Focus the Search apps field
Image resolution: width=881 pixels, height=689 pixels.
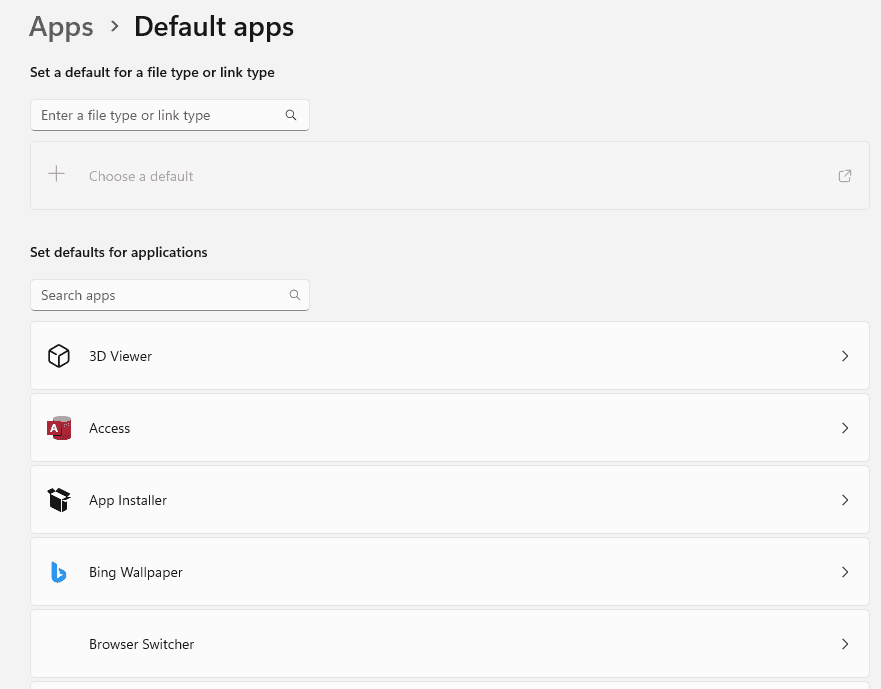[170, 295]
